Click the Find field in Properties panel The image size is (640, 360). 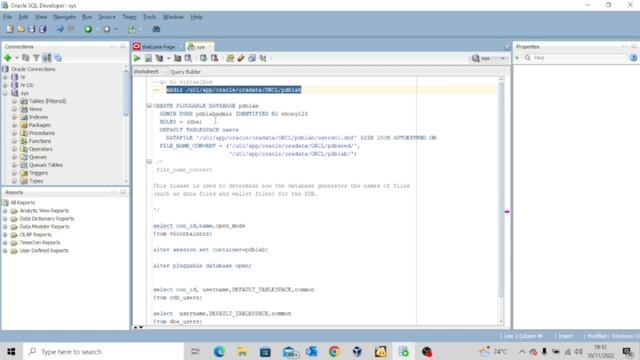pos(579,58)
